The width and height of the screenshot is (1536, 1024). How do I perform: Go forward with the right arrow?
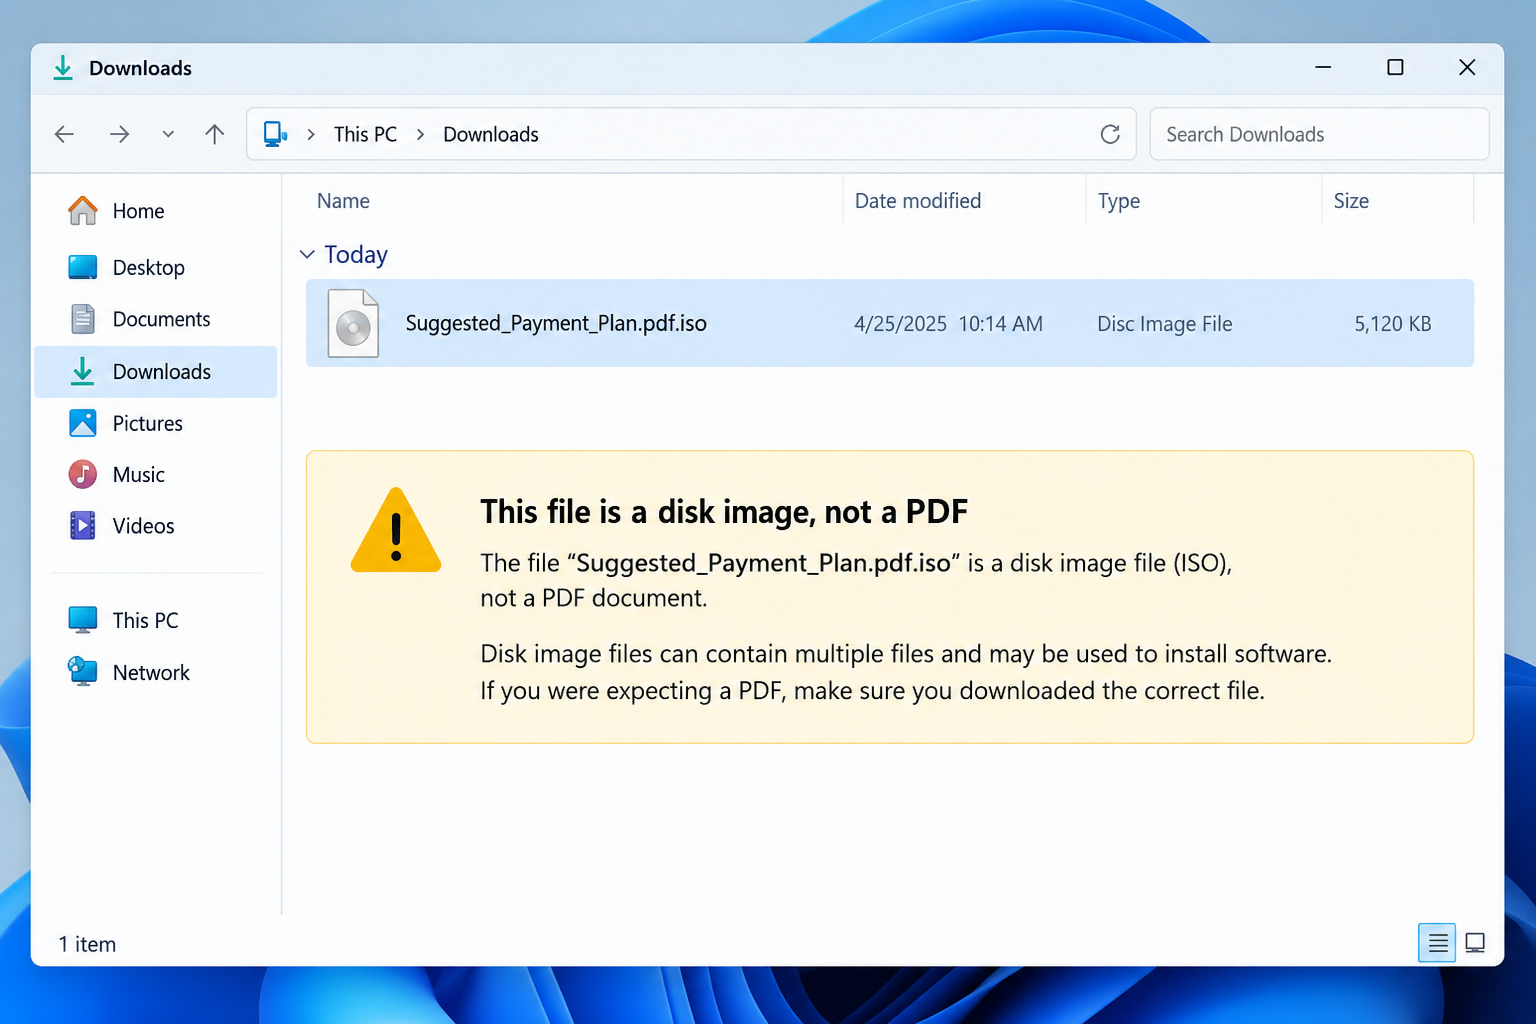click(119, 134)
